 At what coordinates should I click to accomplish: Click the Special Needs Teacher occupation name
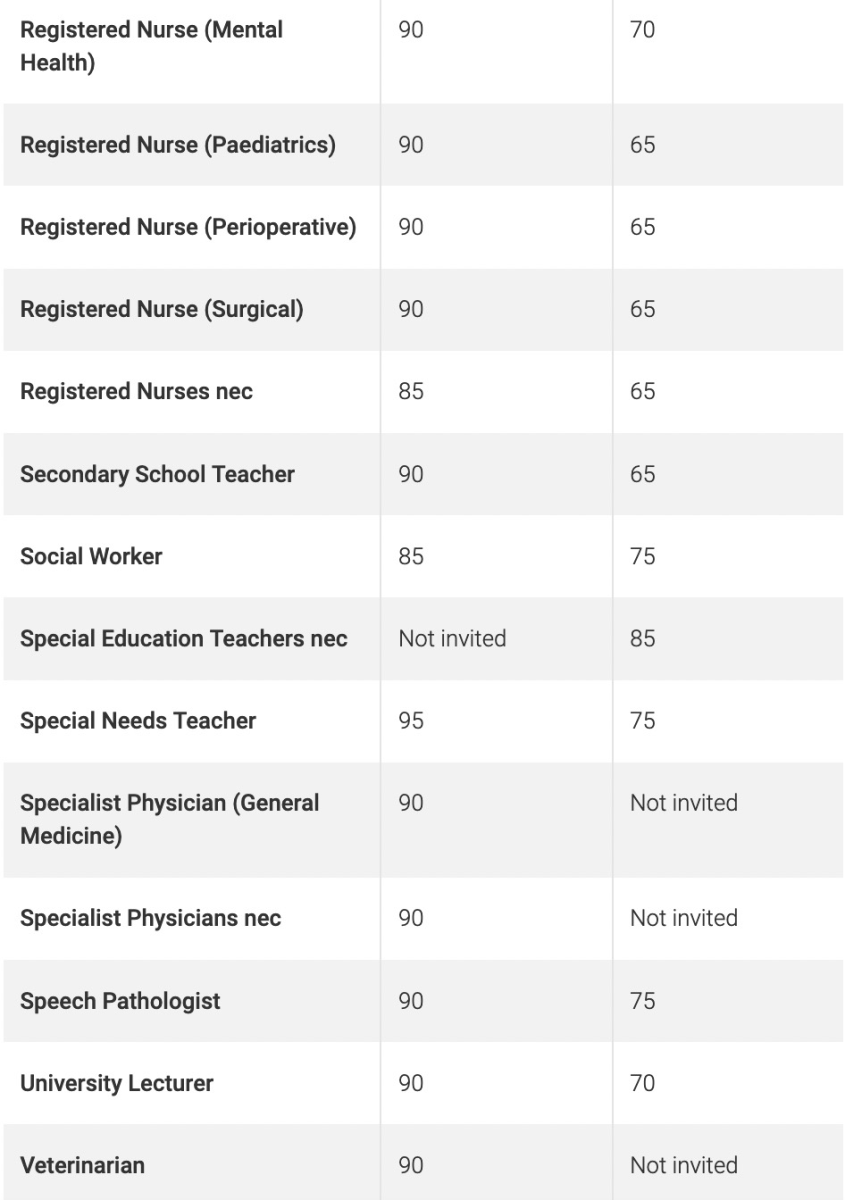click(x=138, y=720)
